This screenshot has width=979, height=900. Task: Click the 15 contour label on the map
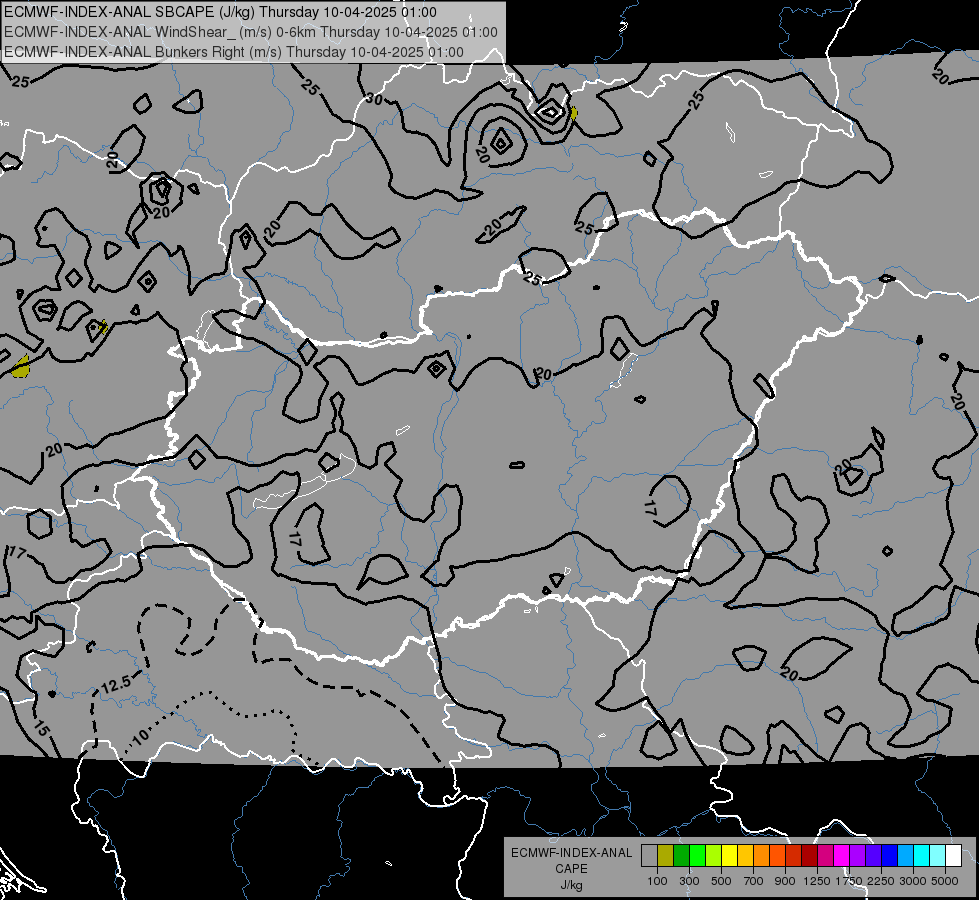[x=41, y=728]
